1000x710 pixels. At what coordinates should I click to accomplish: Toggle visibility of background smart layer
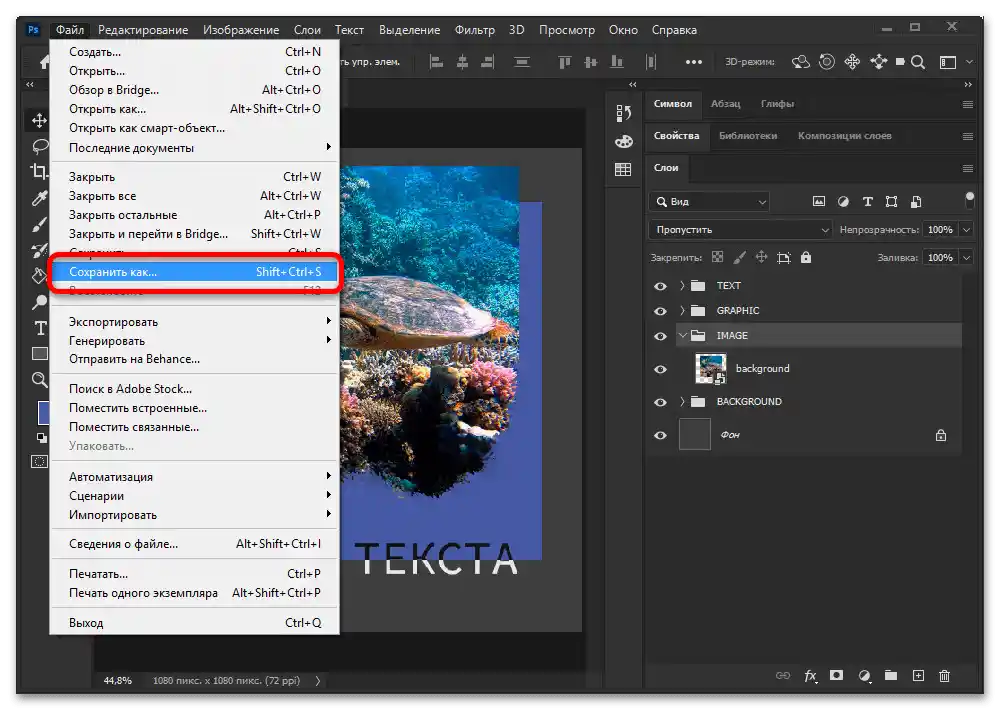661,369
